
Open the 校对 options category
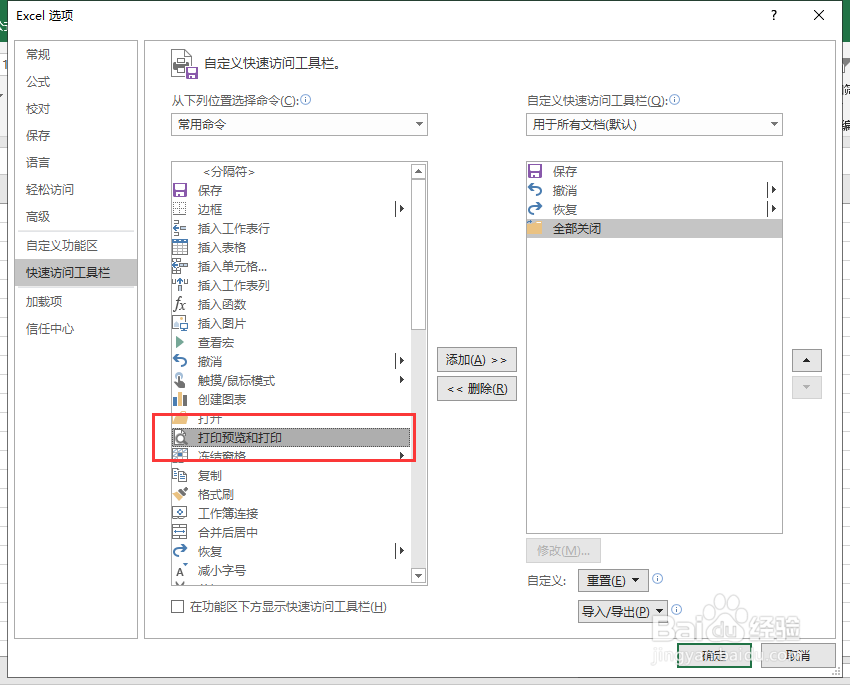click(76, 108)
